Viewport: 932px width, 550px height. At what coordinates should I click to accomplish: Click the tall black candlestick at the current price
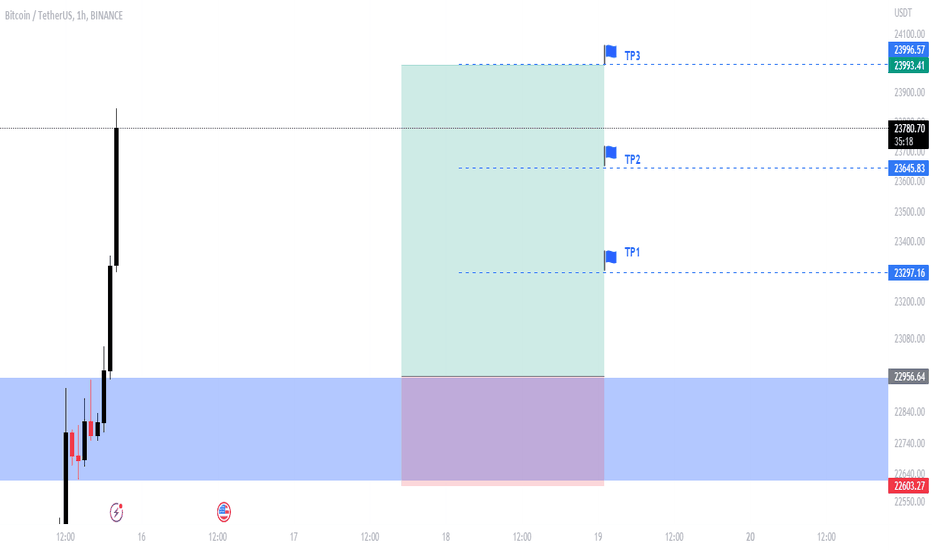(x=116, y=196)
